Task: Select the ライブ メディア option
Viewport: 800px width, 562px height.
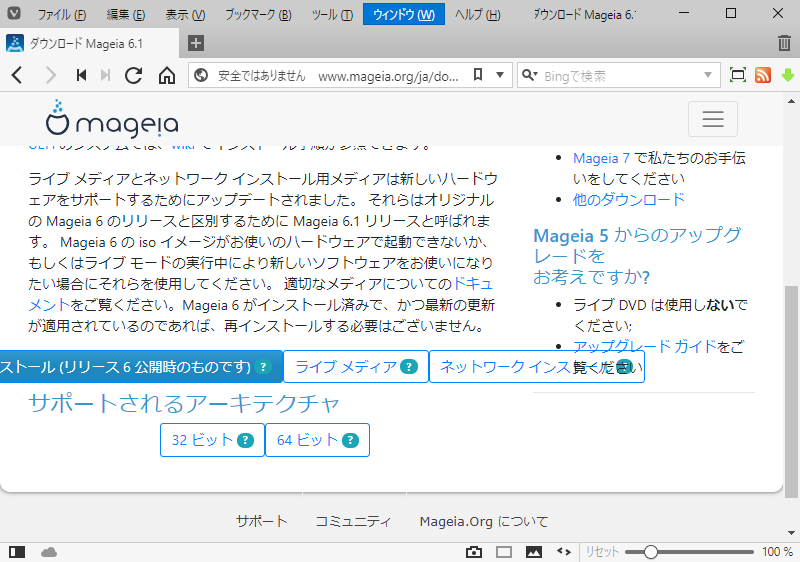Action: point(356,367)
